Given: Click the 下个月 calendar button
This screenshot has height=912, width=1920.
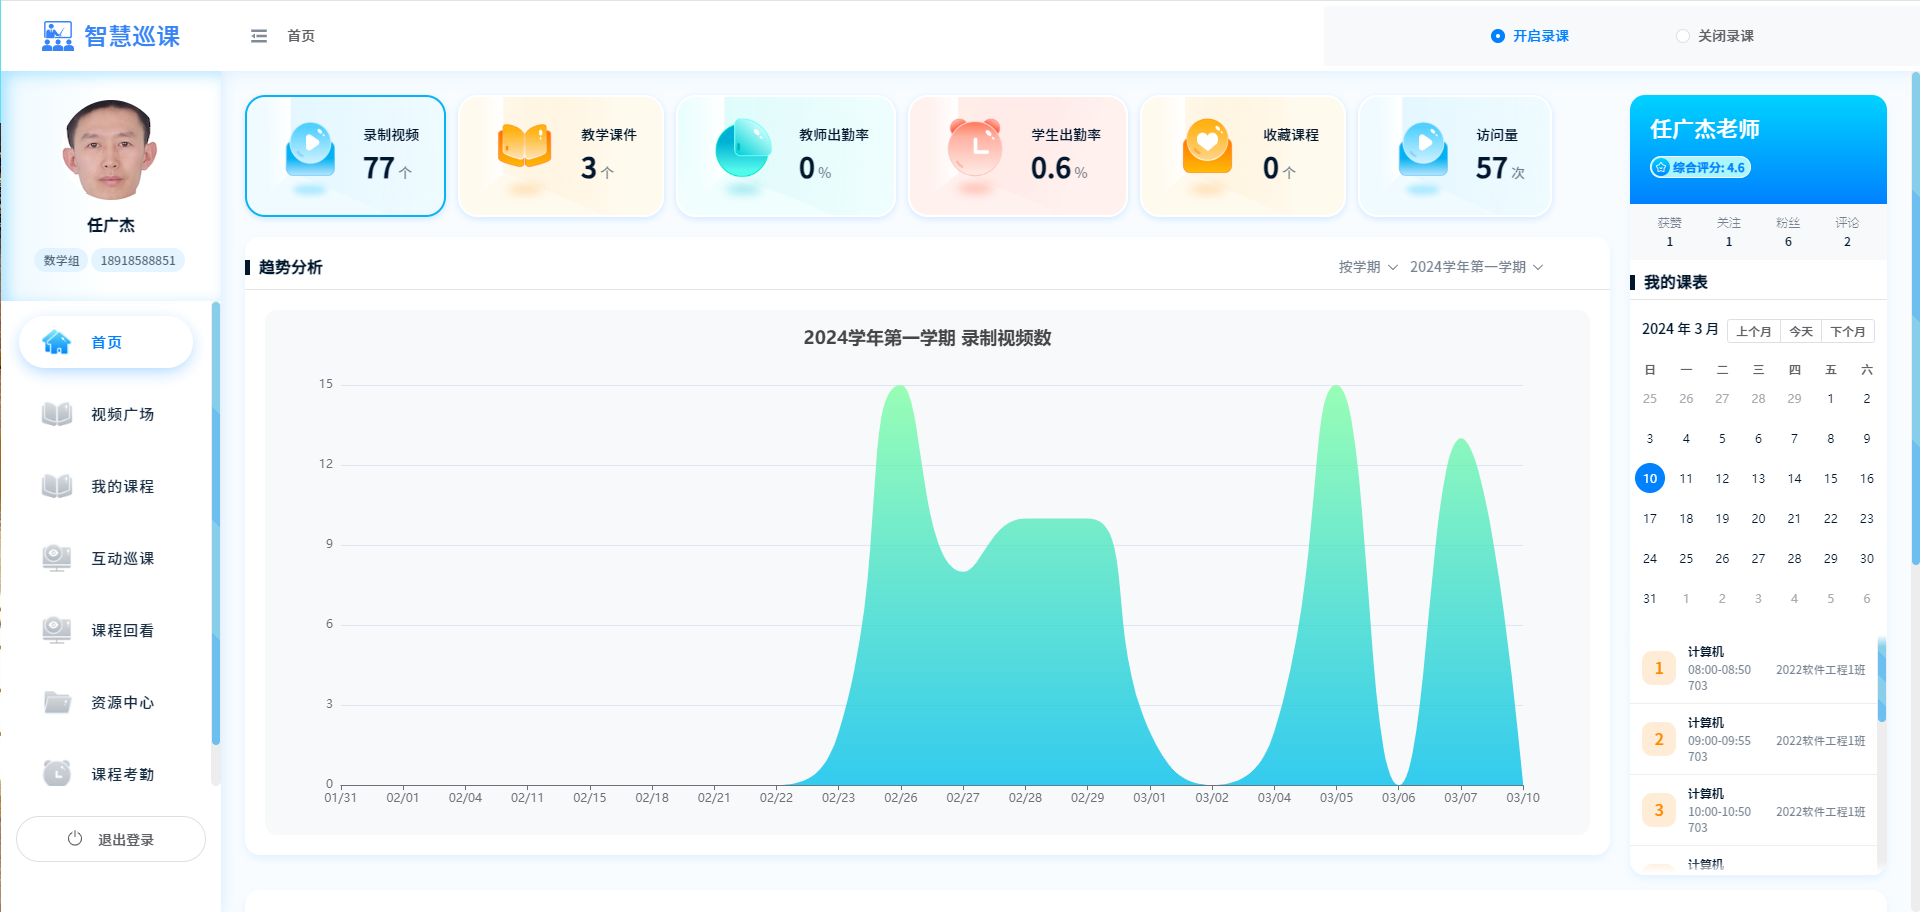Looking at the screenshot, I should pyautogui.click(x=1847, y=331).
